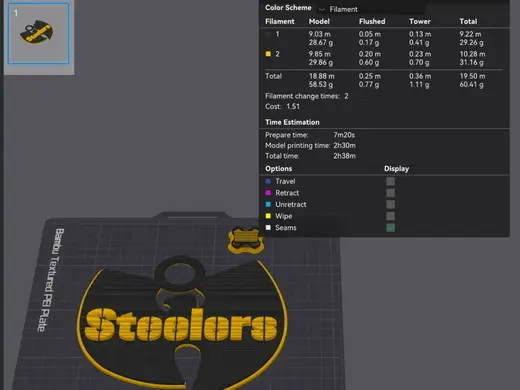Toggle the Wipe display checkbox
Screen dimensions: 520x390
[x=390, y=216]
